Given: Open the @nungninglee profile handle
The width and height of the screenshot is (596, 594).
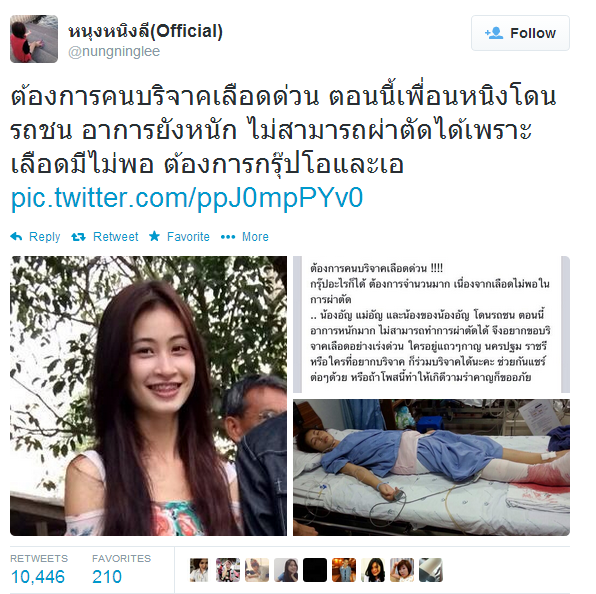Looking at the screenshot, I should click(x=114, y=51).
